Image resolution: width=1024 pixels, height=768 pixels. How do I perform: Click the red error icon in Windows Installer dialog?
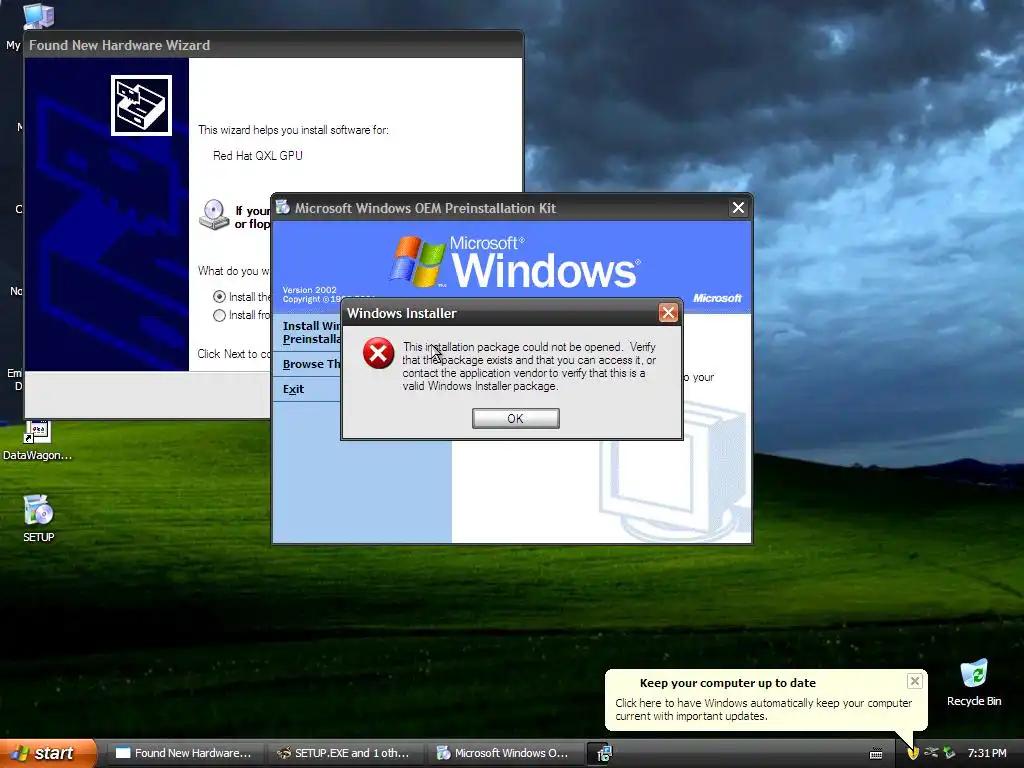(x=378, y=353)
